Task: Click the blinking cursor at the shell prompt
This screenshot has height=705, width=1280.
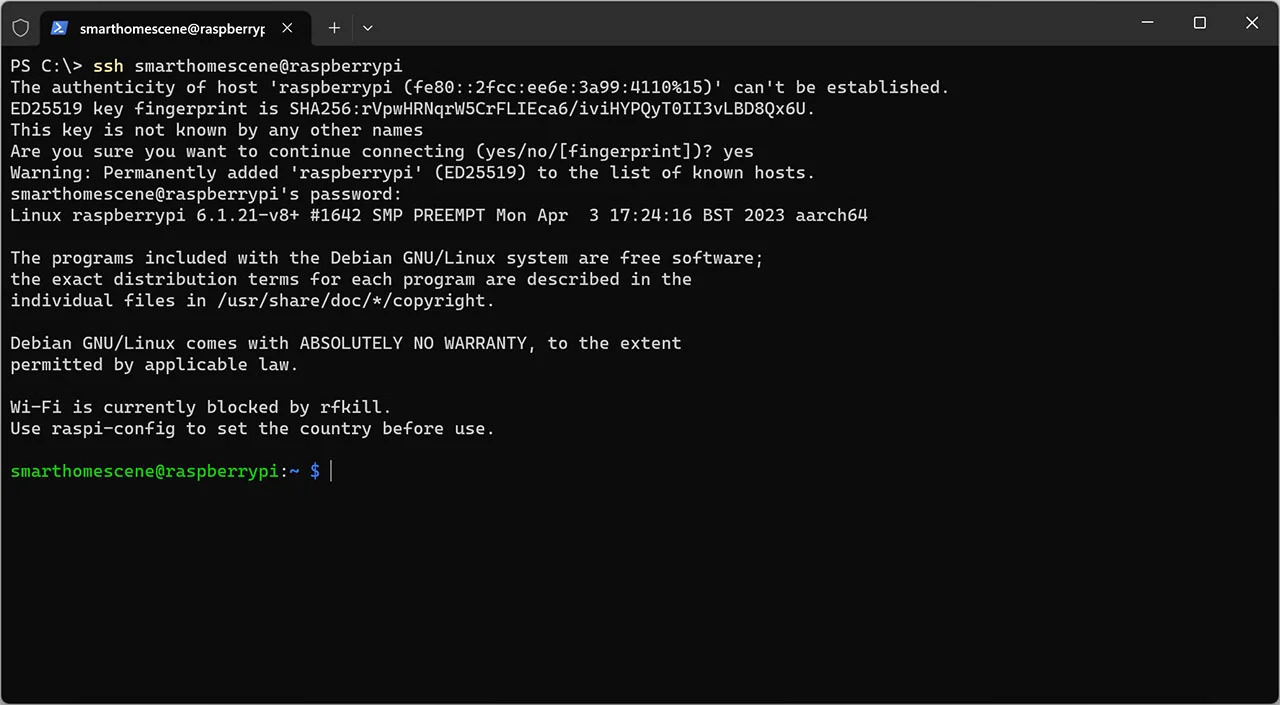Action: 330,471
